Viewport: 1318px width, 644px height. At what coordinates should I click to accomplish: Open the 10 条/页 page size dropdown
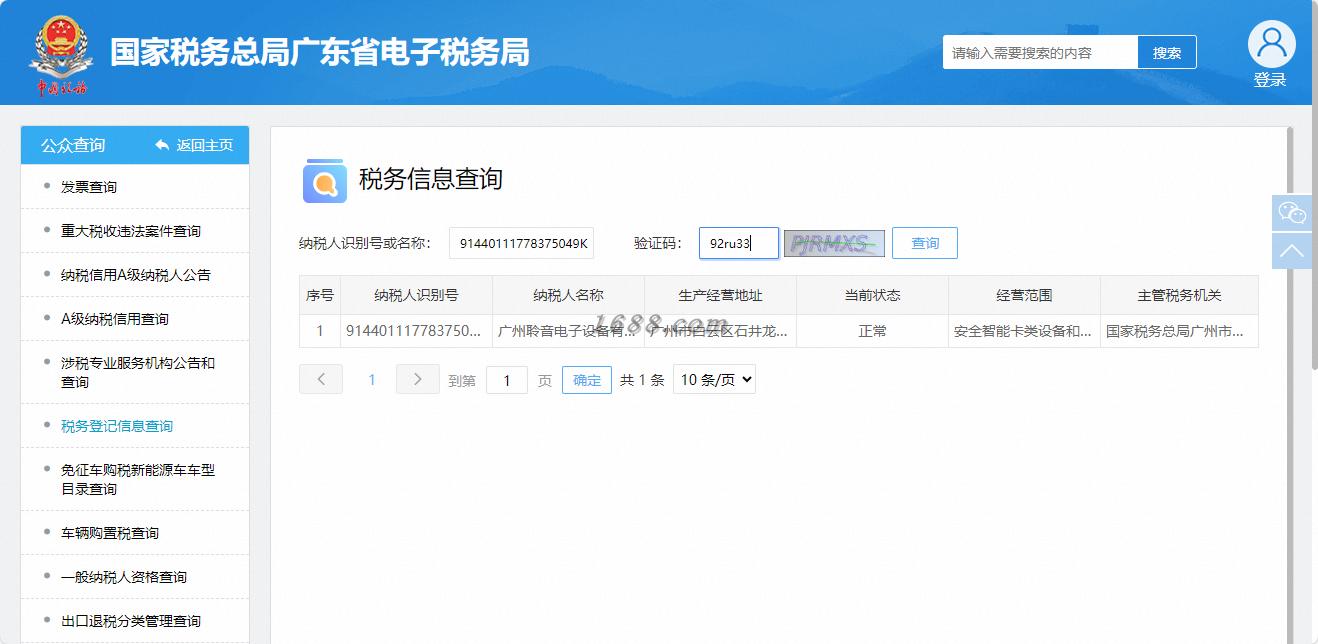714,379
